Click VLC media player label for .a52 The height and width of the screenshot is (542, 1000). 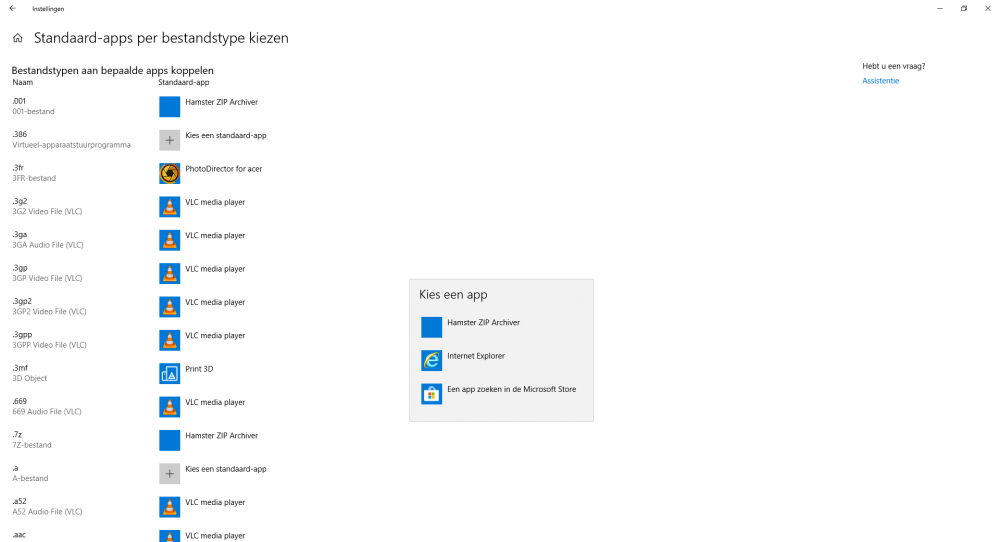click(x=215, y=502)
